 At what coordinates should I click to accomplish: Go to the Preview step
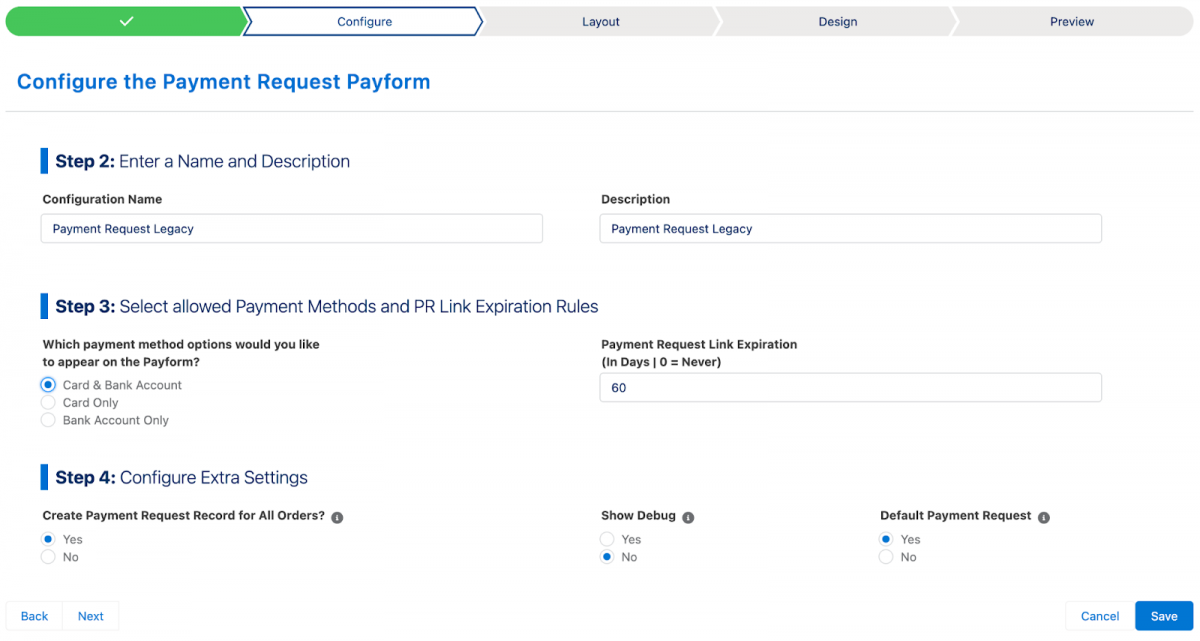pyautogui.click(x=1071, y=20)
